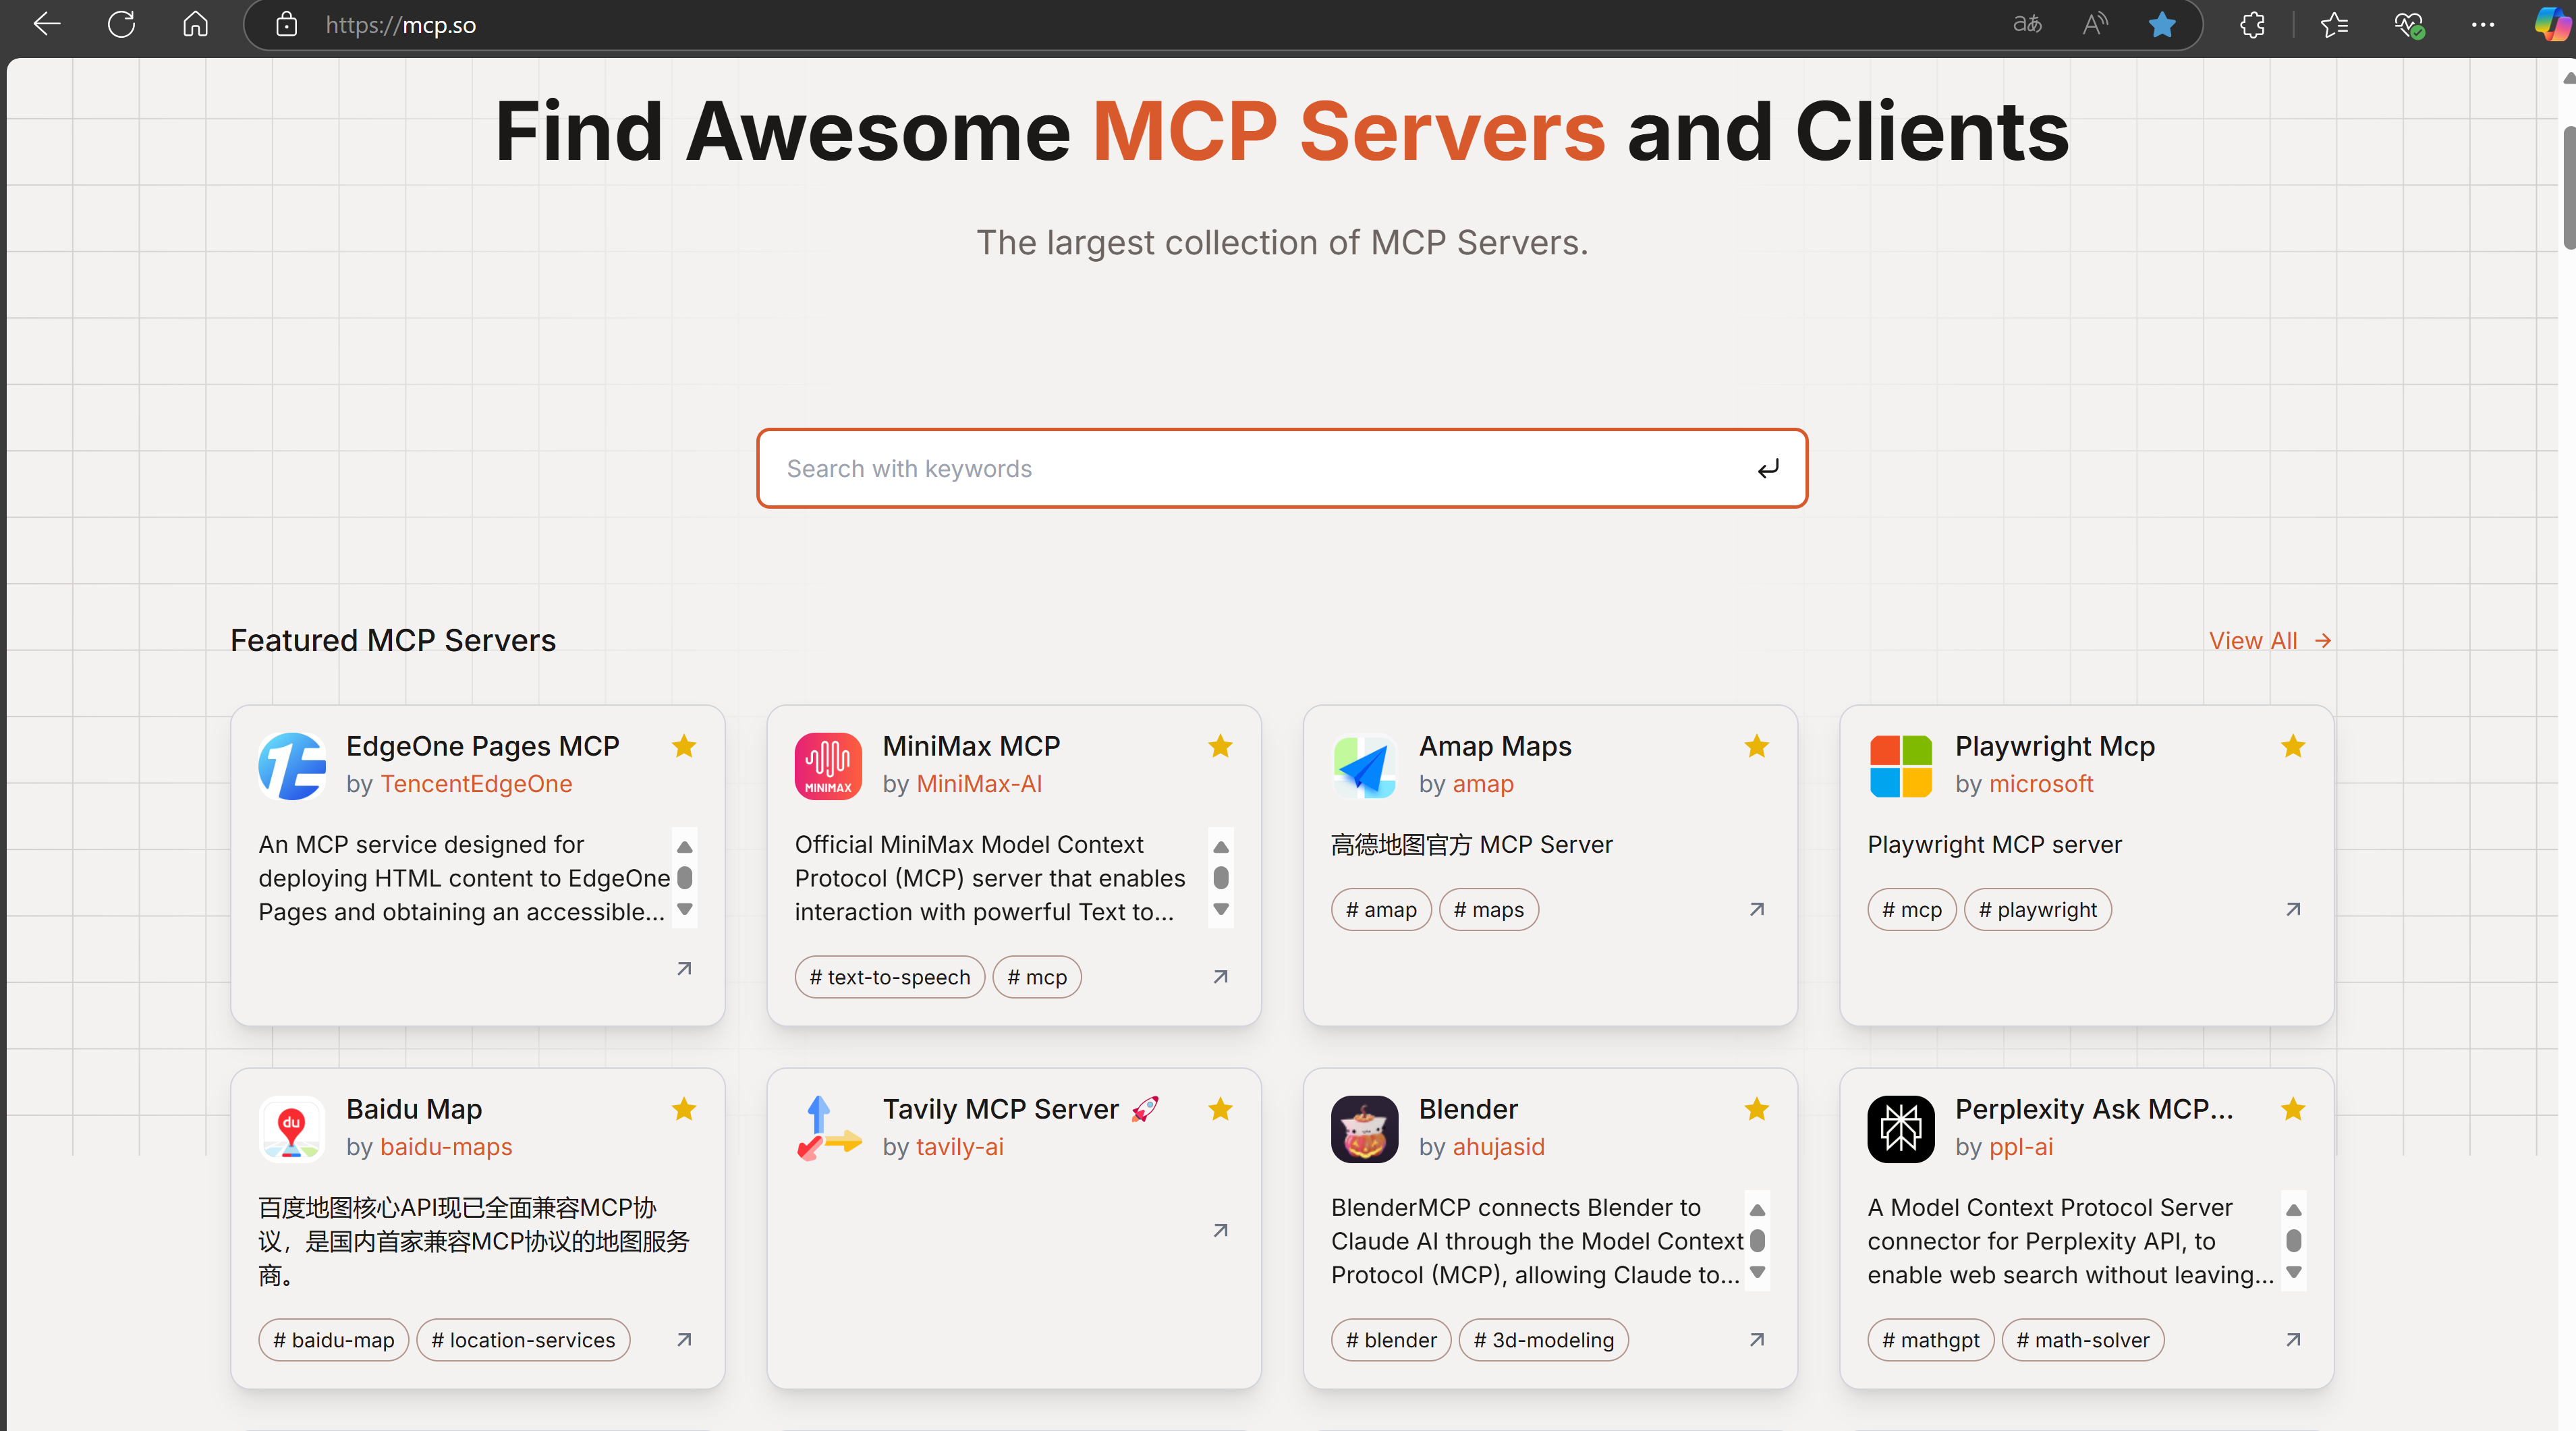Click the address bar URL mcp.so
This screenshot has height=1431, width=2576.
[x=400, y=25]
